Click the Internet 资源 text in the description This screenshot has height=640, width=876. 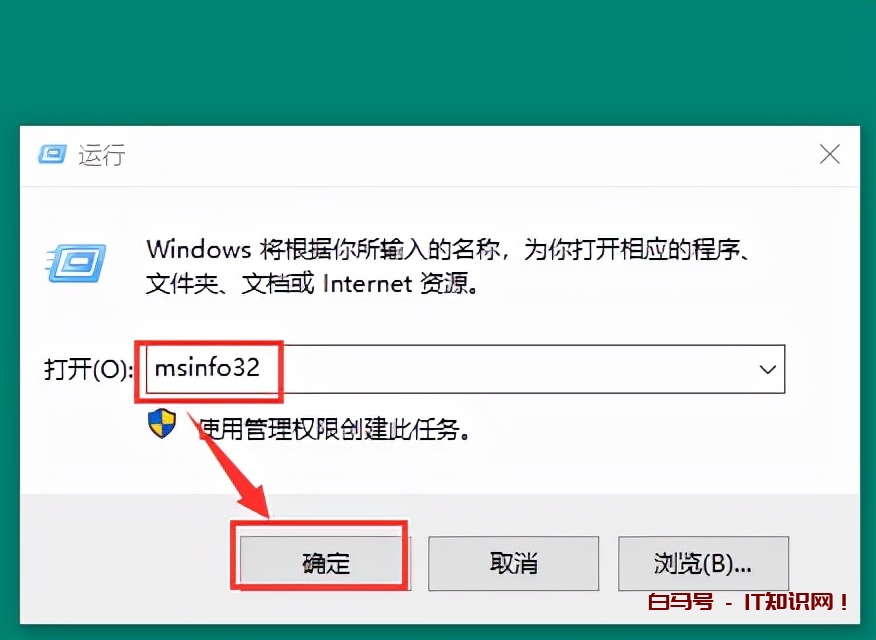point(401,284)
